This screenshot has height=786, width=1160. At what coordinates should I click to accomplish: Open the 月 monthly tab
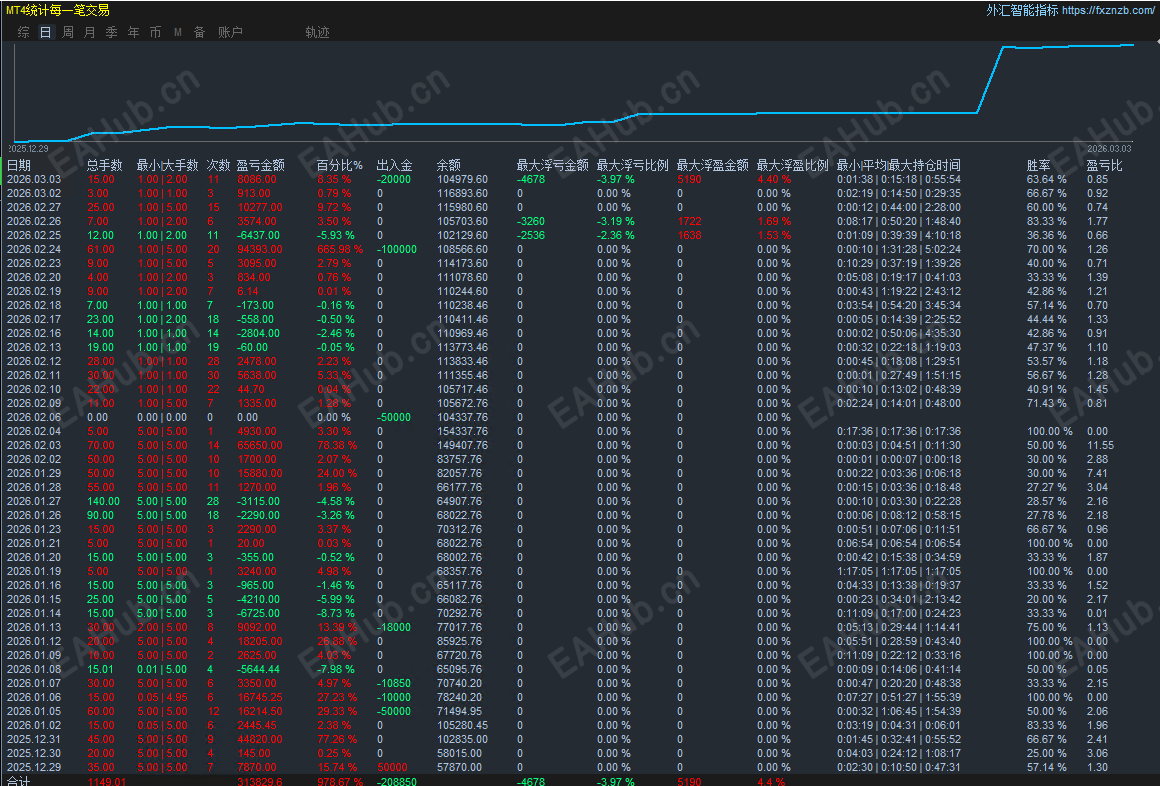coord(90,33)
